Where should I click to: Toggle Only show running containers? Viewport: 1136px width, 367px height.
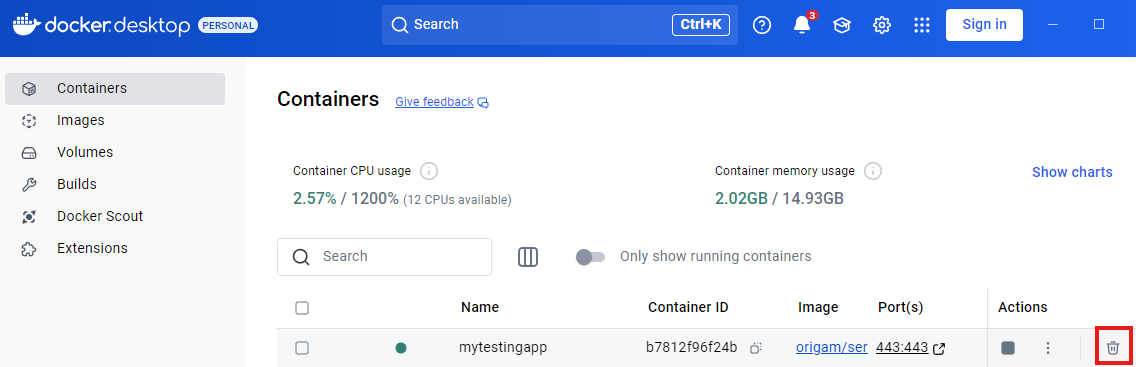pyautogui.click(x=590, y=257)
